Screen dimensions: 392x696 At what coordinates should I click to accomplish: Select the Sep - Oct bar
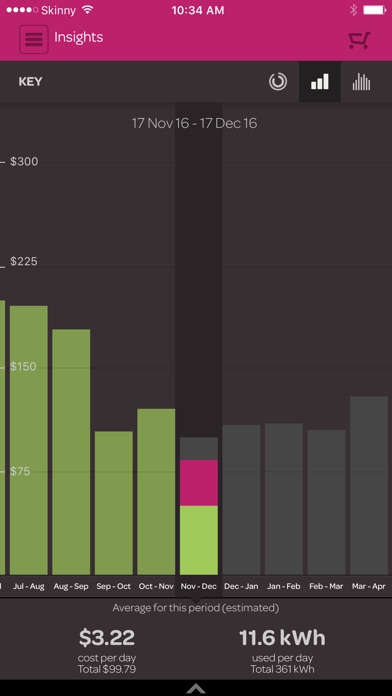[114, 503]
